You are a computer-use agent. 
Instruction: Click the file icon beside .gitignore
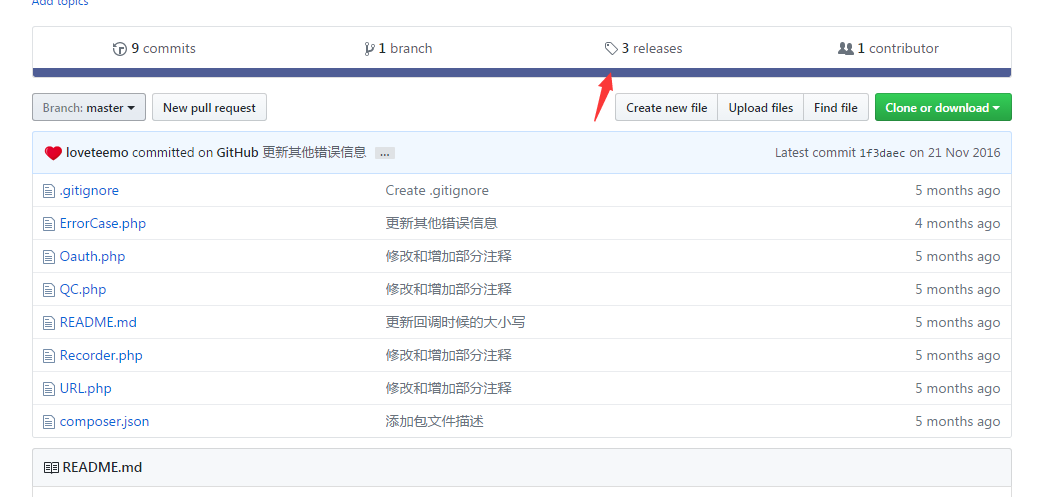[x=48, y=191]
